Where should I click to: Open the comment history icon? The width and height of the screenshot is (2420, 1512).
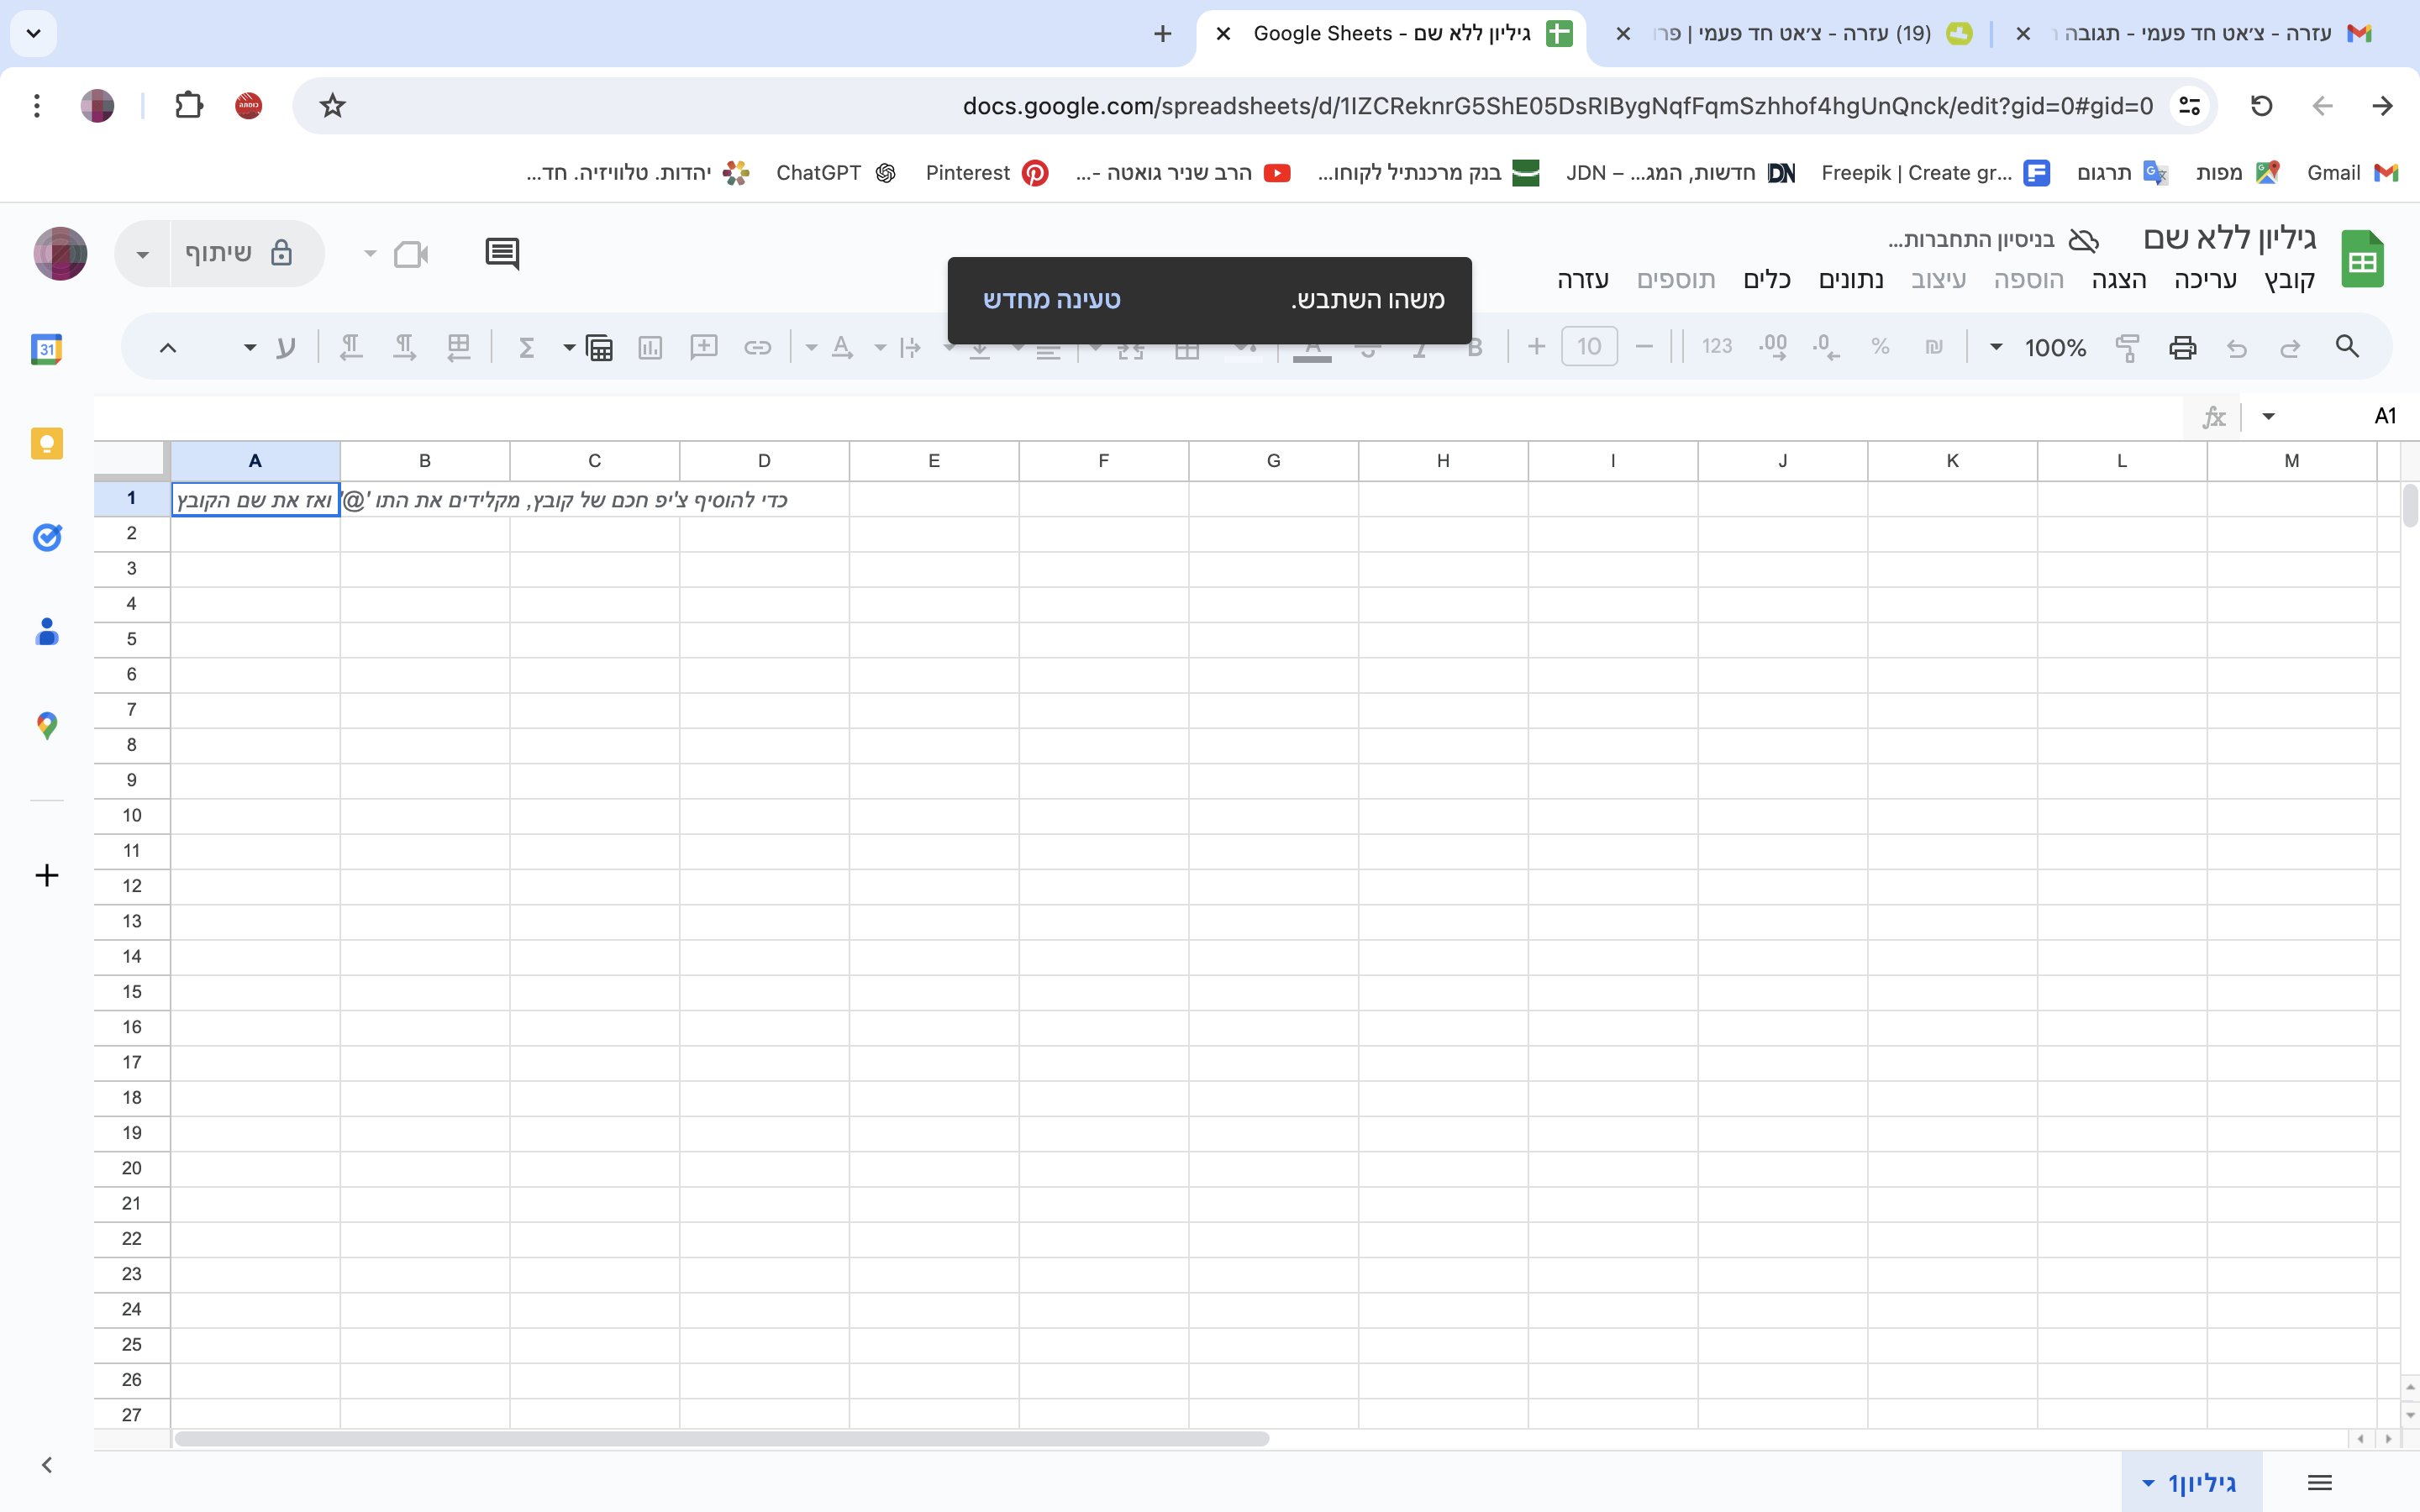(502, 253)
